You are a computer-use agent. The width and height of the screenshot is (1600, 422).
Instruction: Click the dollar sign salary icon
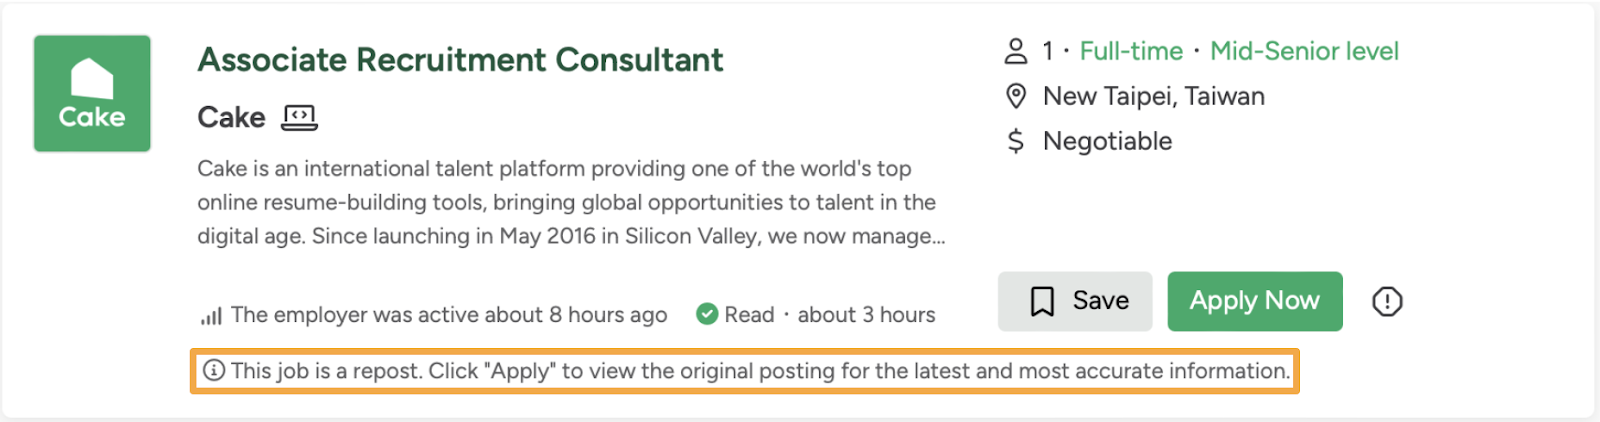(x=1016, y=141)
